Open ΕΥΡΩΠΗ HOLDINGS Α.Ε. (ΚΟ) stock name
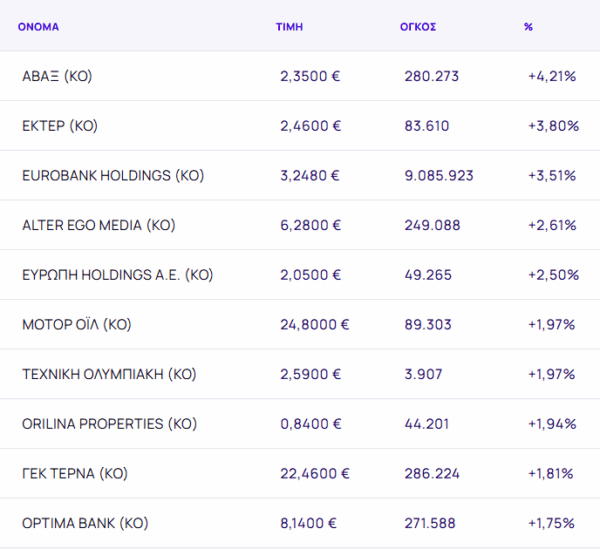Image resolution: width=600 pixels, height=549 pixels. [x=117, y=275]
